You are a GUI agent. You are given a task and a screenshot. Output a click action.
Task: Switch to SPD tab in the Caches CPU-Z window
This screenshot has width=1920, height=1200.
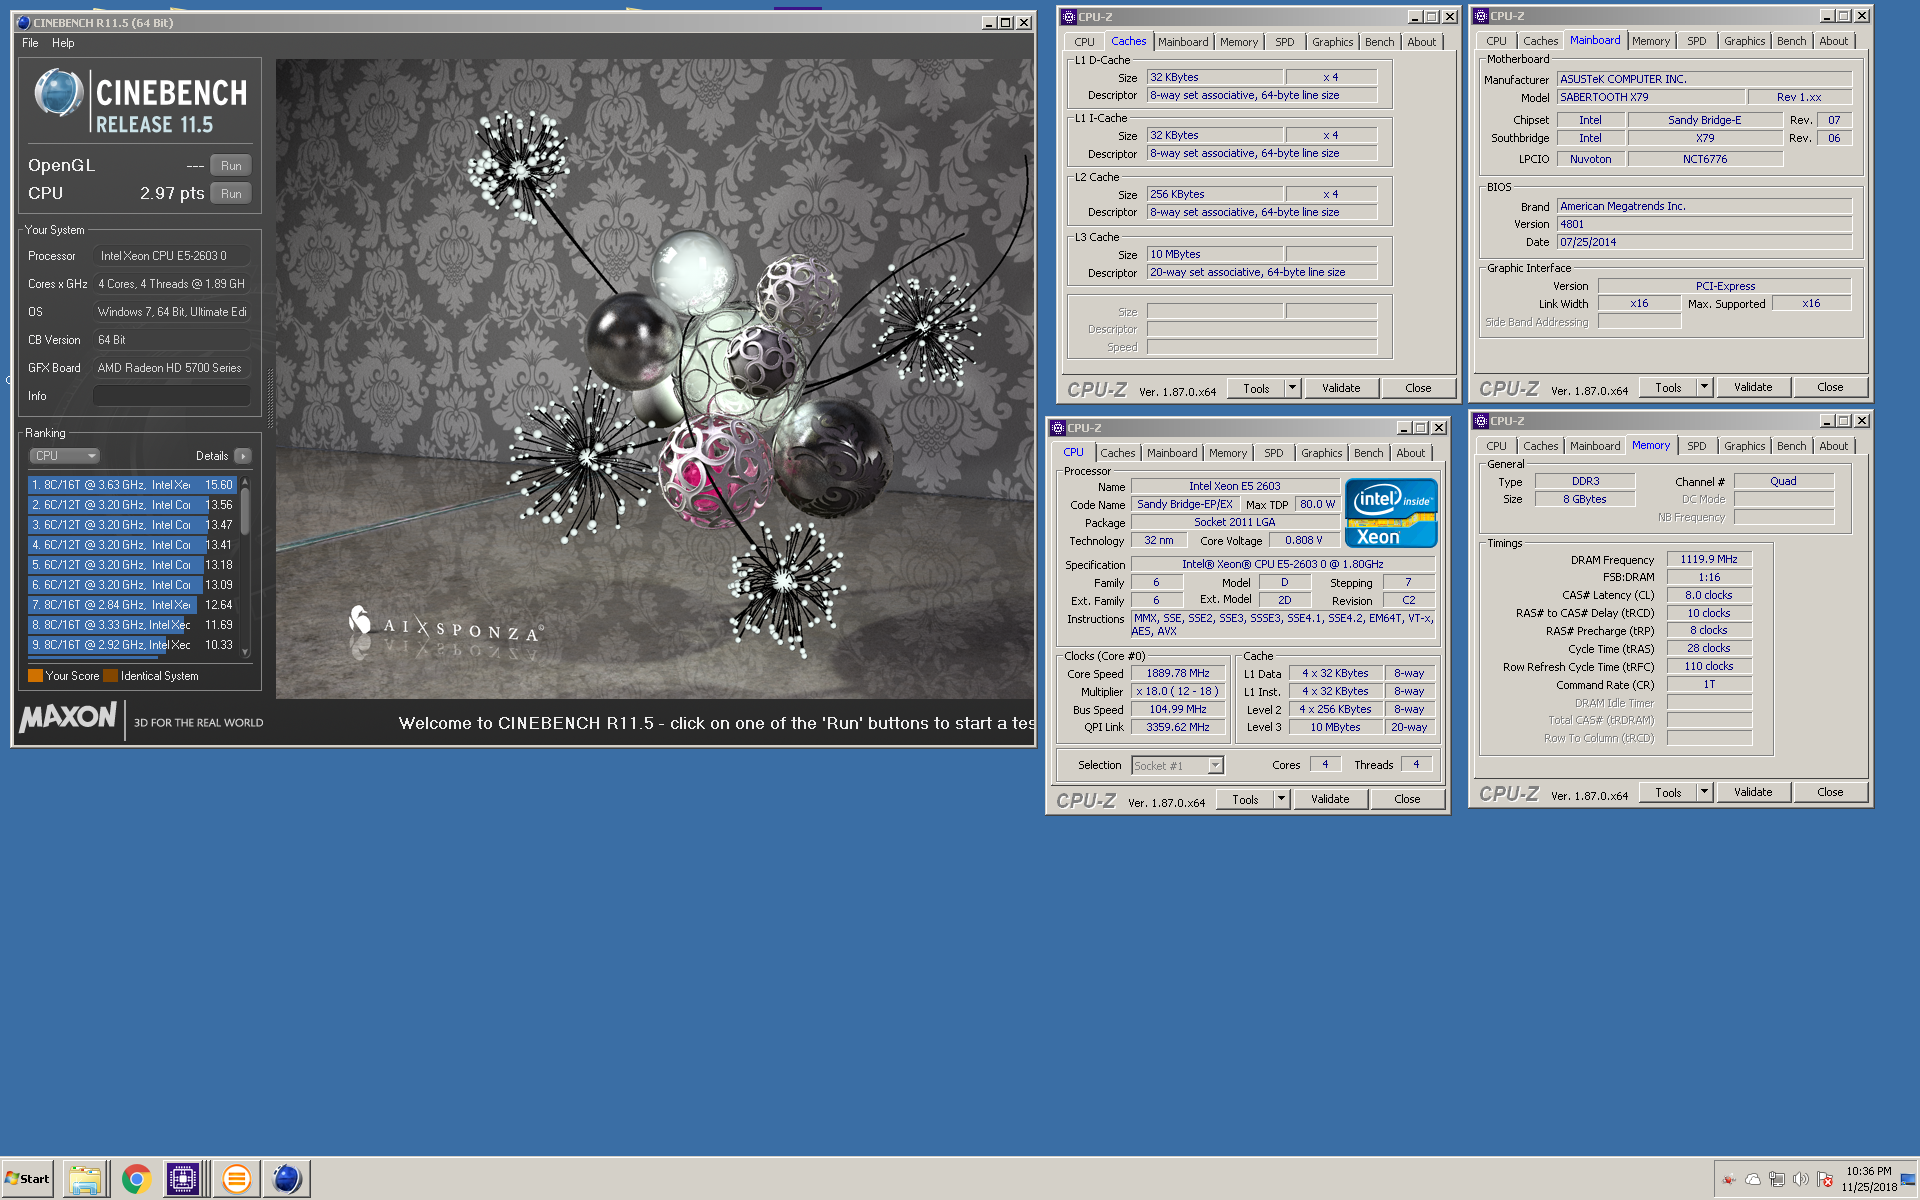[x=1285, y=42]
